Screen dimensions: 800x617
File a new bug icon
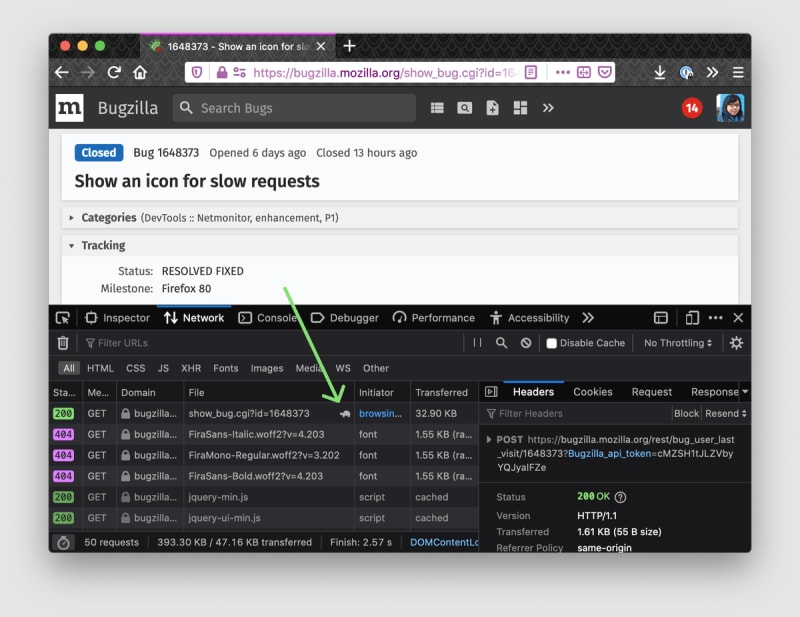pyautogui.click(x=492, y=108)
